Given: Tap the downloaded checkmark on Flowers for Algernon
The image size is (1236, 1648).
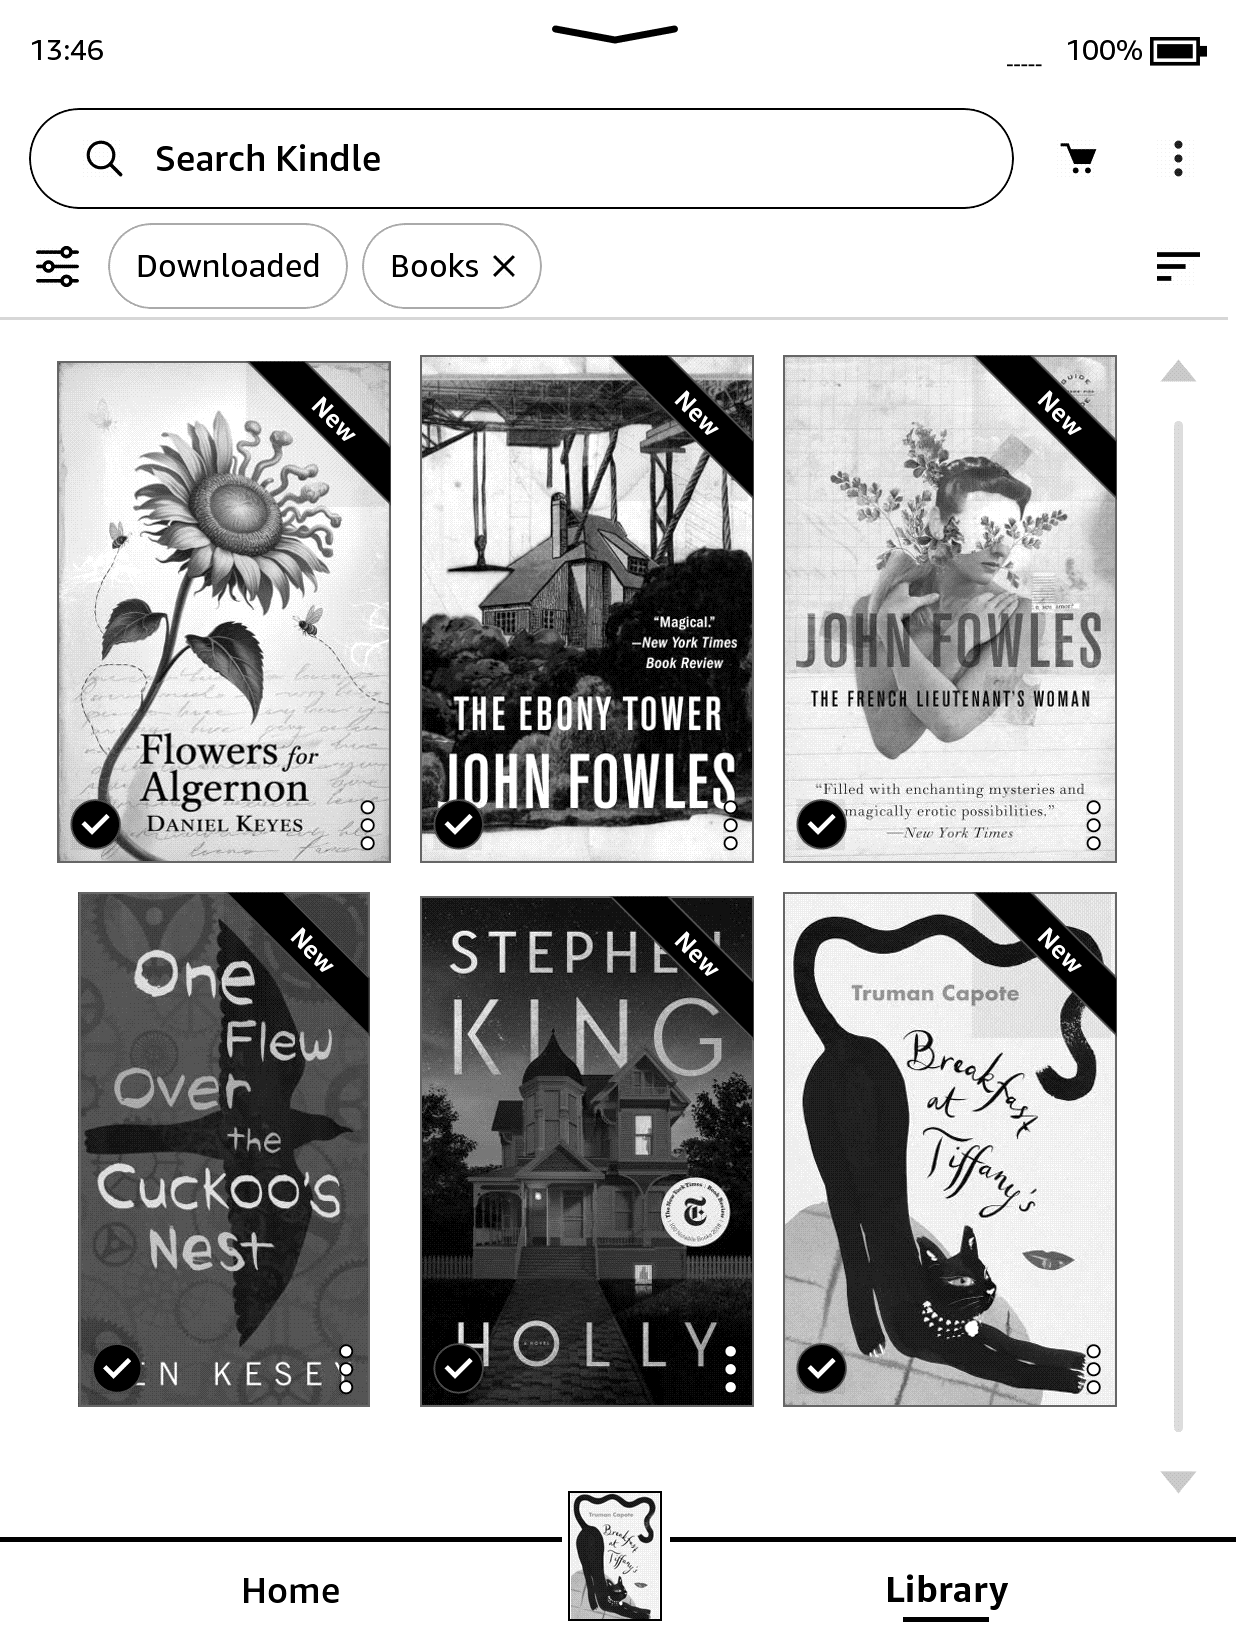Looking at the screenshot, I should point(96,824).
